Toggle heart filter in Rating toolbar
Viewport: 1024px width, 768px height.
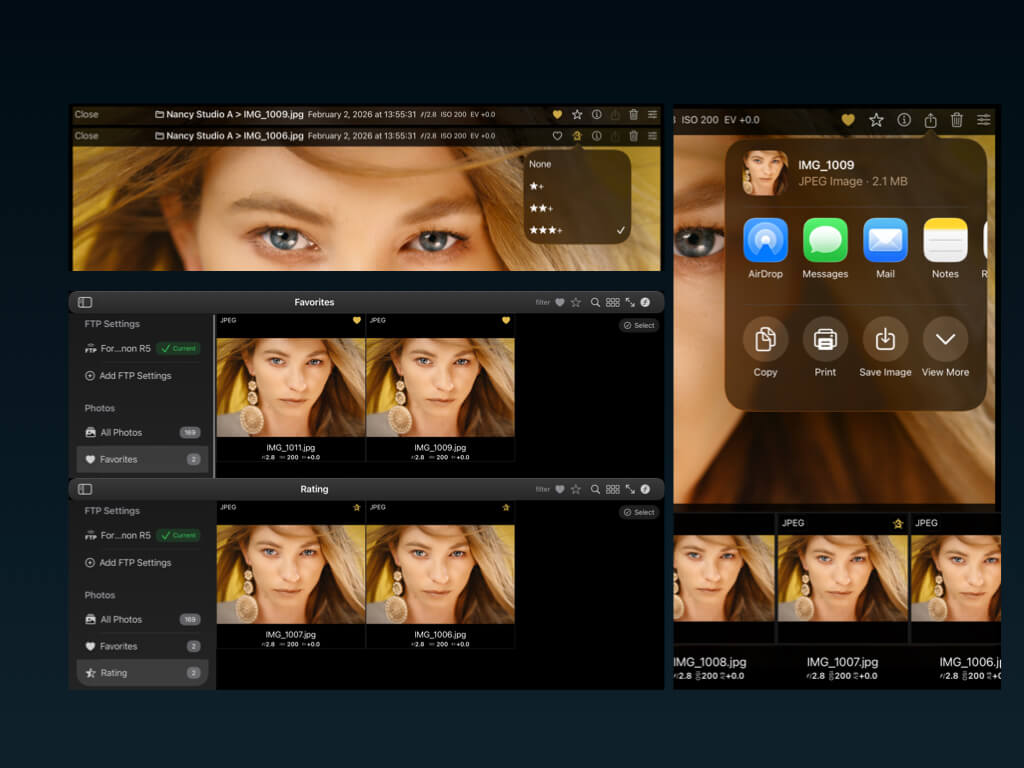(x=560, y=489)
